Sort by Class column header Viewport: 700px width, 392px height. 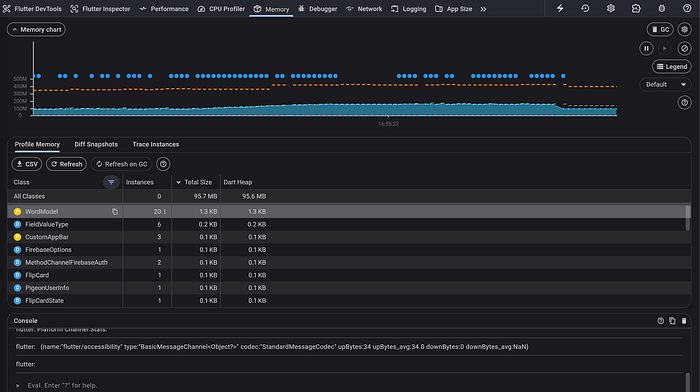21,182
